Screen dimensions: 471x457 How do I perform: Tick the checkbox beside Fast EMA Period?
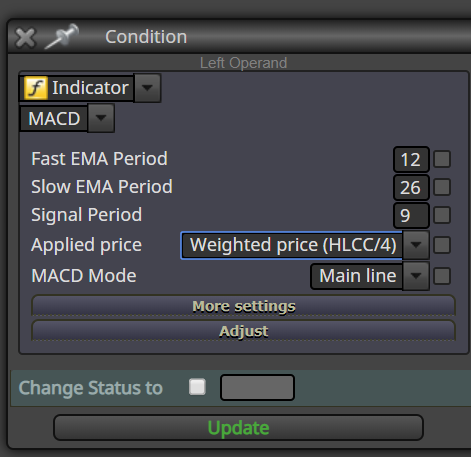(x=442, y=159)
